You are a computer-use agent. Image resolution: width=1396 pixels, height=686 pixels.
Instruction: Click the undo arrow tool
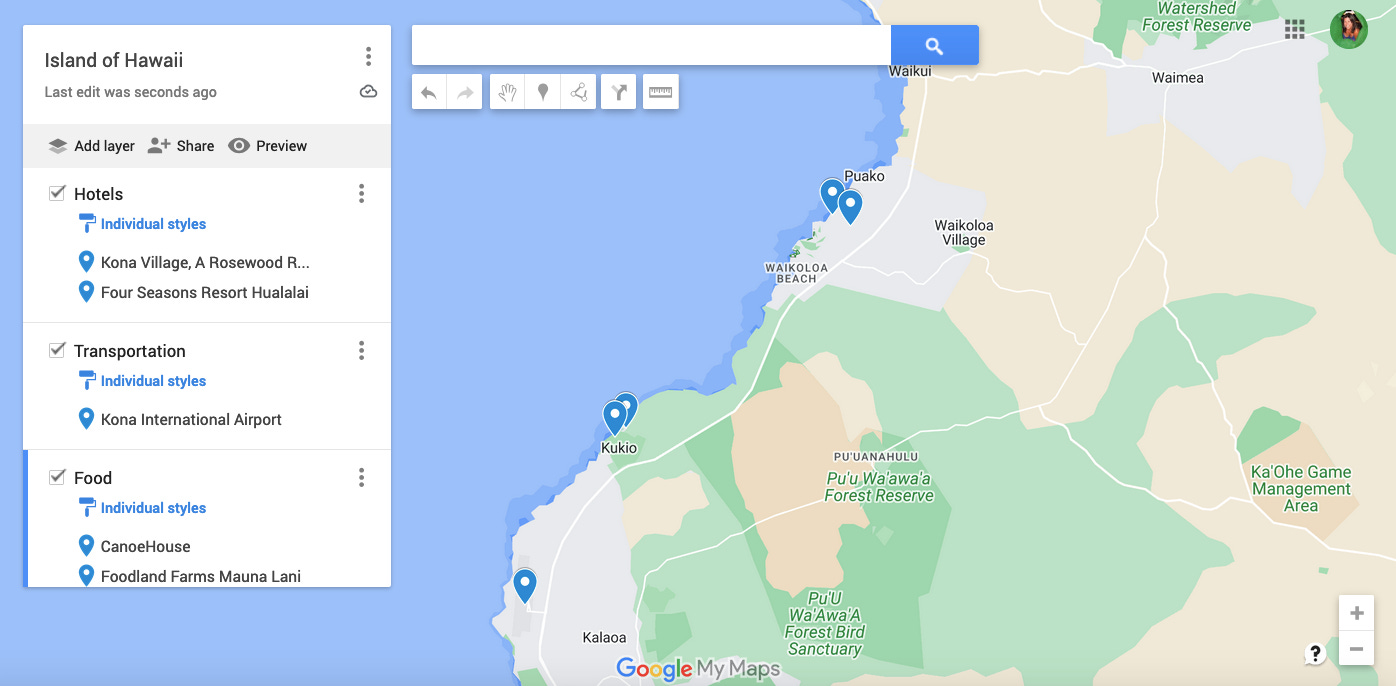point(429,92)
